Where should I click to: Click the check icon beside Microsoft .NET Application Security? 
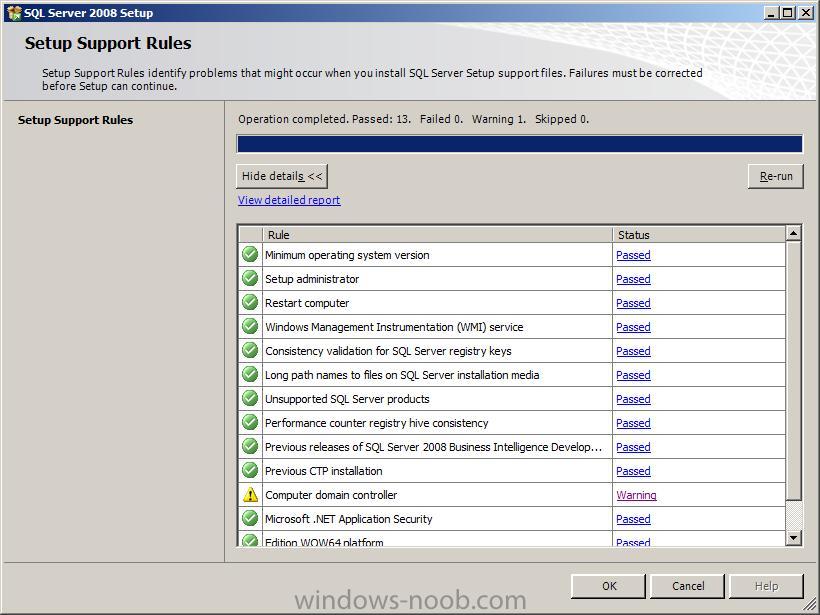coord(250,519)
